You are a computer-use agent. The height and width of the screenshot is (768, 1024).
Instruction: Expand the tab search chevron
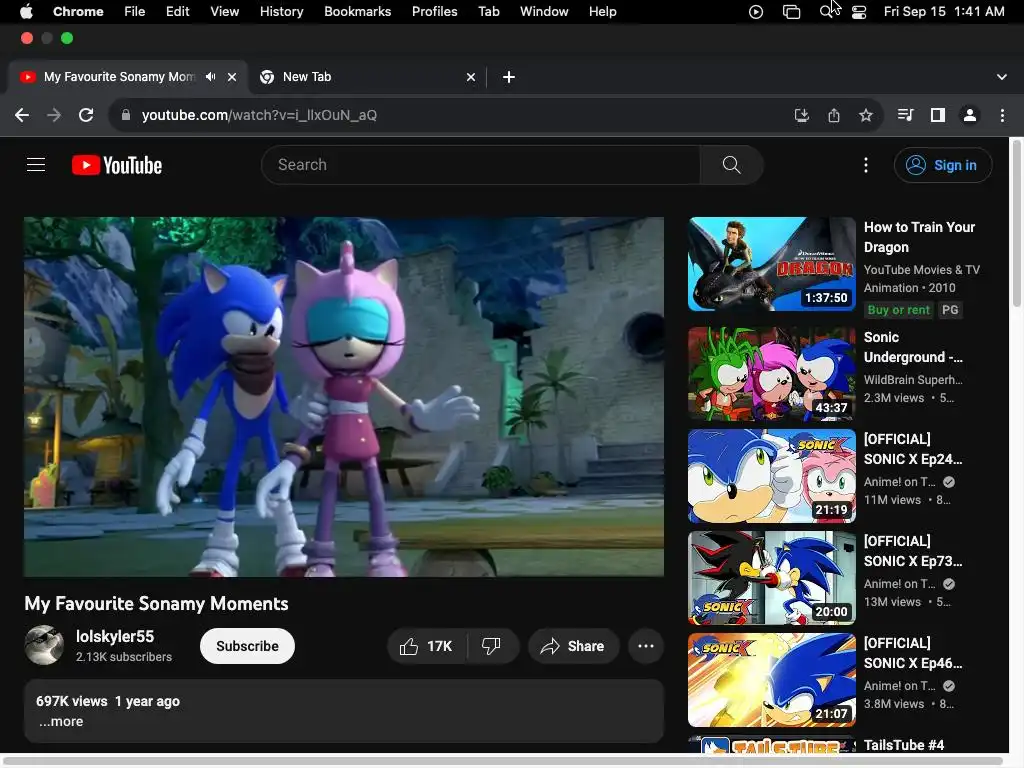tap(1002, 77)
